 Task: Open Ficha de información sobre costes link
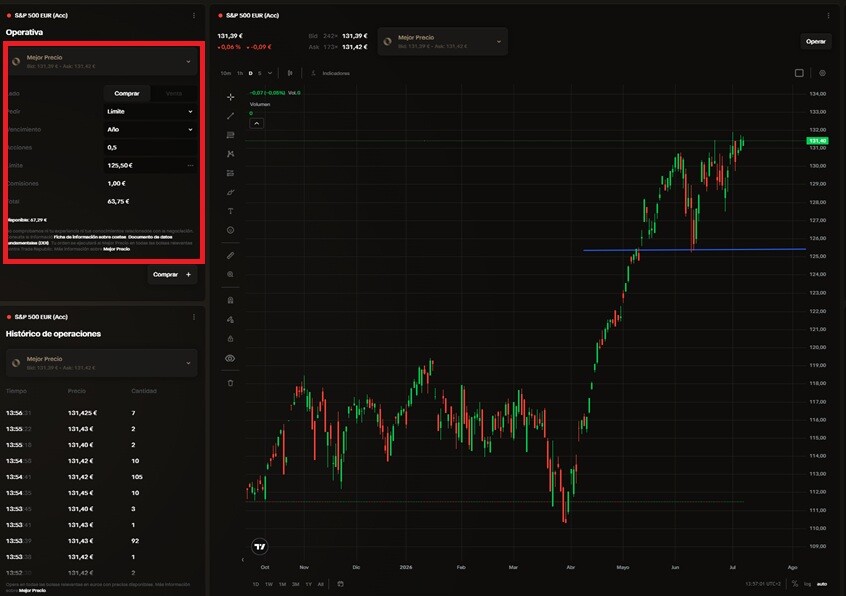coord(90,237)
